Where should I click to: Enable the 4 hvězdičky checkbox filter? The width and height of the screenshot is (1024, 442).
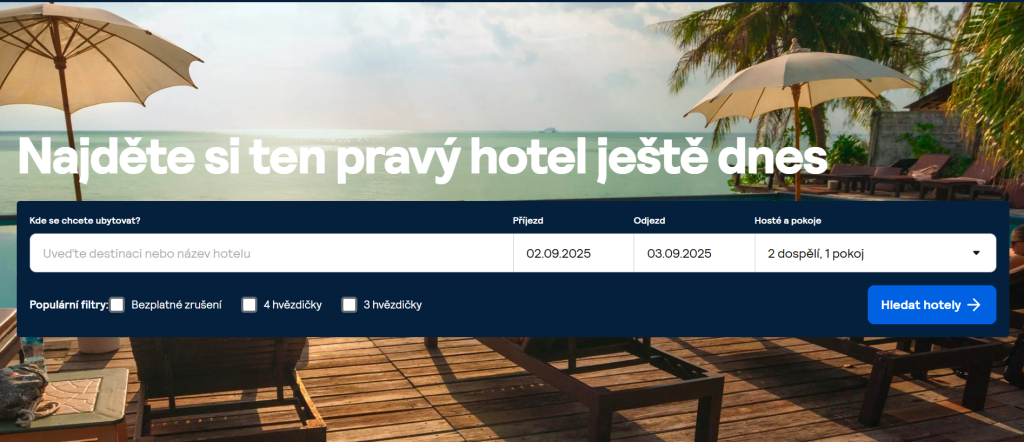(x=249, y=305)
